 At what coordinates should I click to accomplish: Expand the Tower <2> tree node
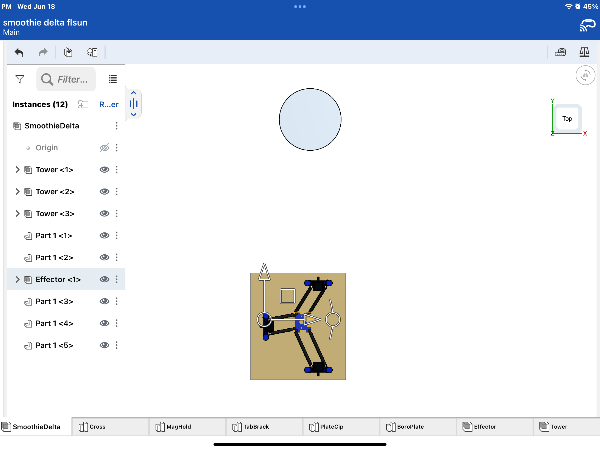point(17,192)
